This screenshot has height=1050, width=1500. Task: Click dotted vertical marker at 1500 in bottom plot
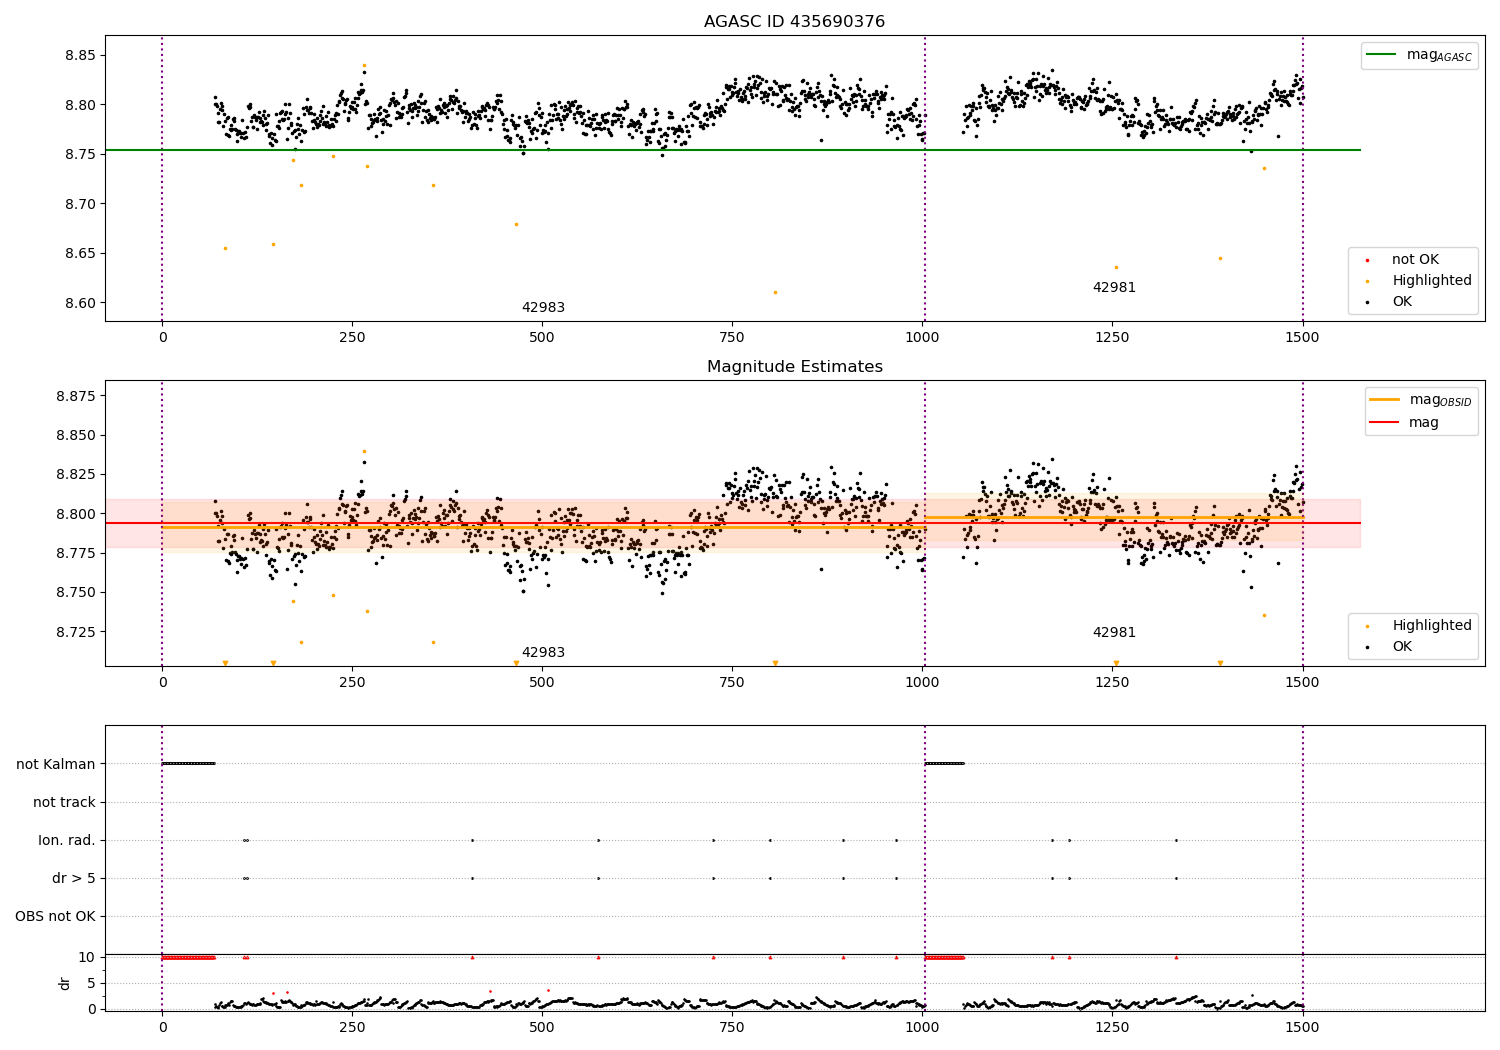[1302, 867]
